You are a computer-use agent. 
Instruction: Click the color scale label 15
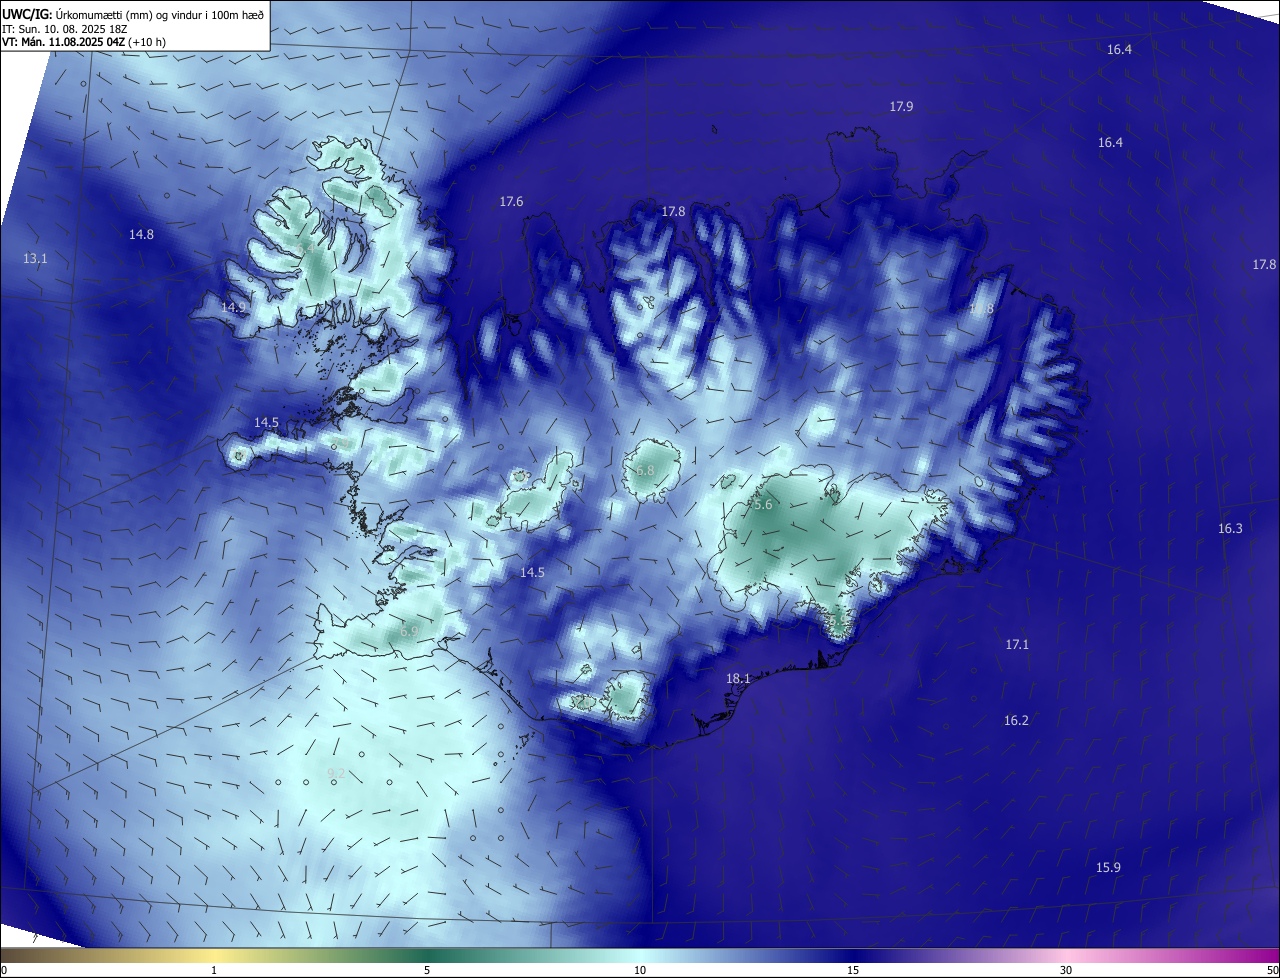click(x=853, y=971)
